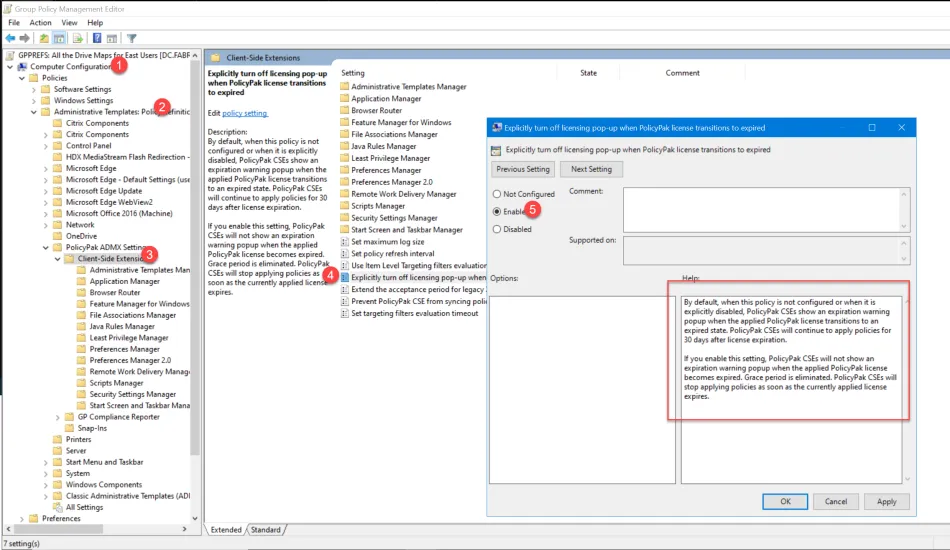Click the tree pane vertical scrollbar

pyautogui.click(x=195, y=300)
